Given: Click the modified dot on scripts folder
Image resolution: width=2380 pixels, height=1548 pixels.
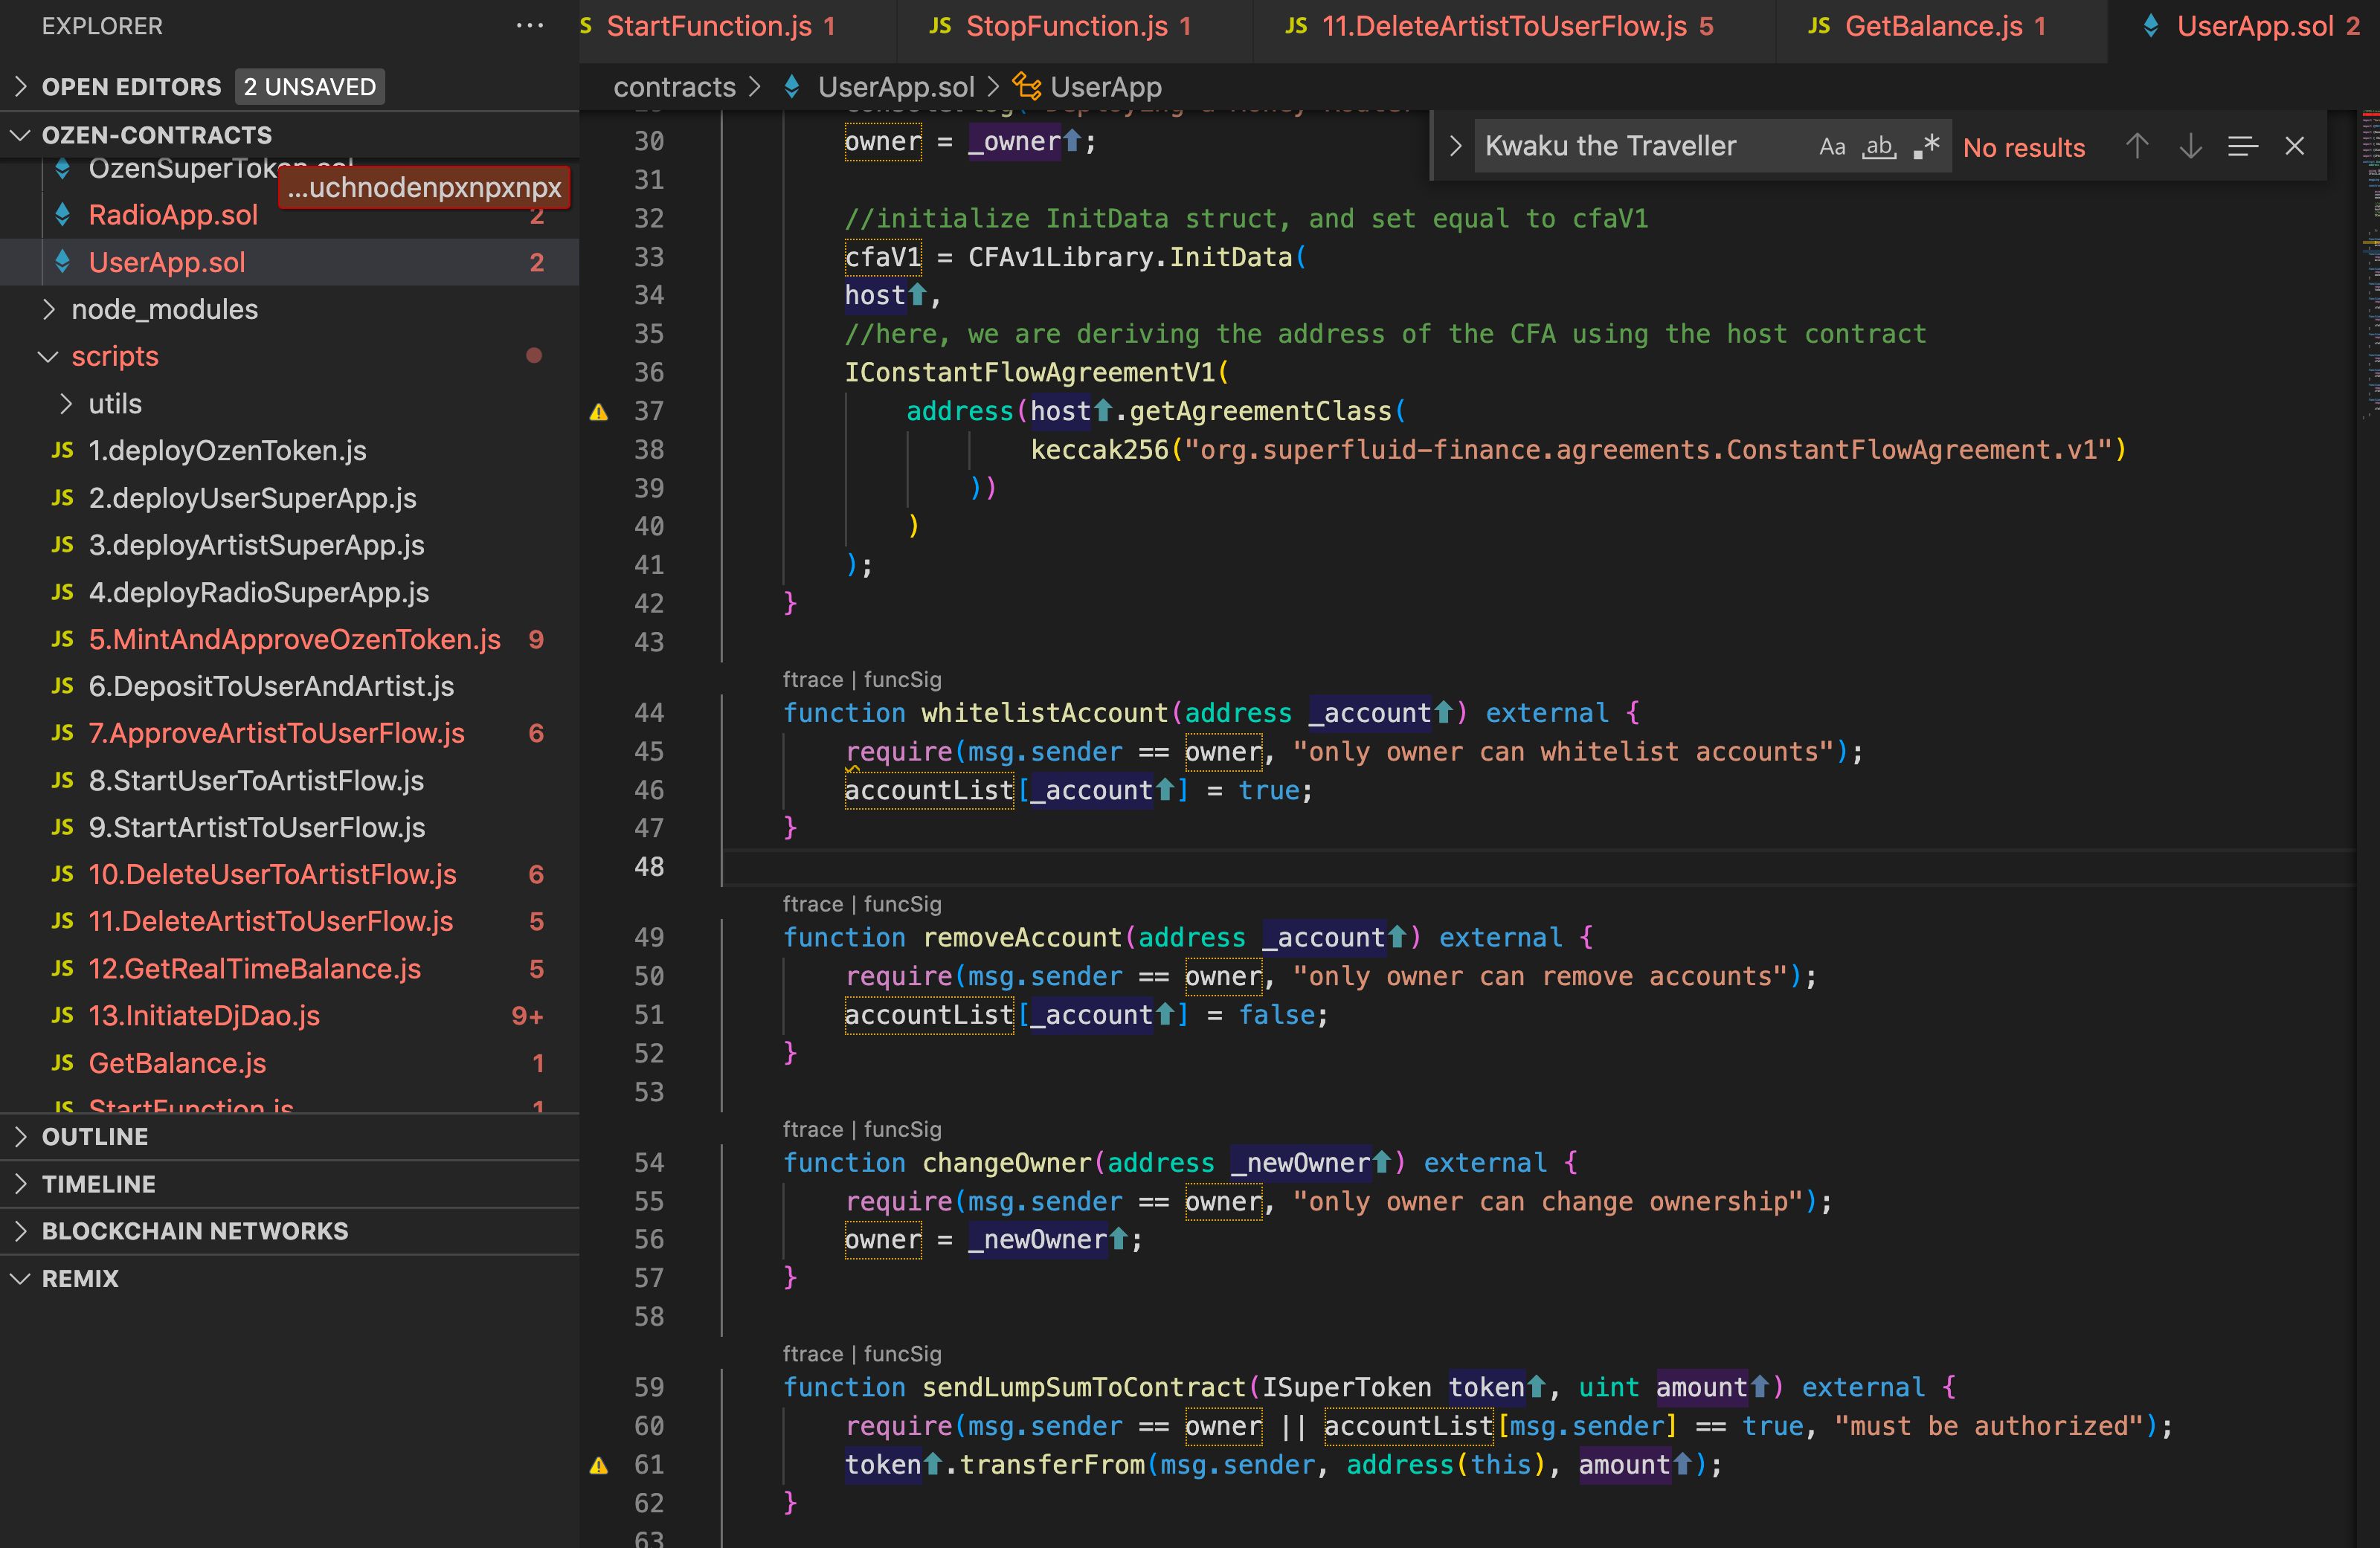Looking at the screenshot, I should (x=534, y=355).
